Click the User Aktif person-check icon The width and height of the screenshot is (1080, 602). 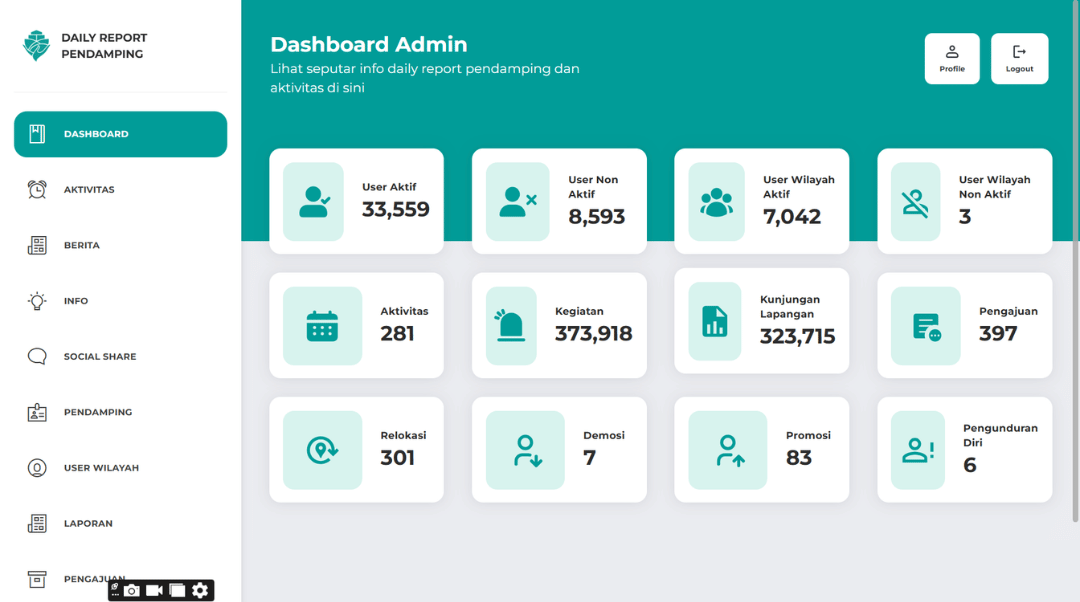coord(314,201)
